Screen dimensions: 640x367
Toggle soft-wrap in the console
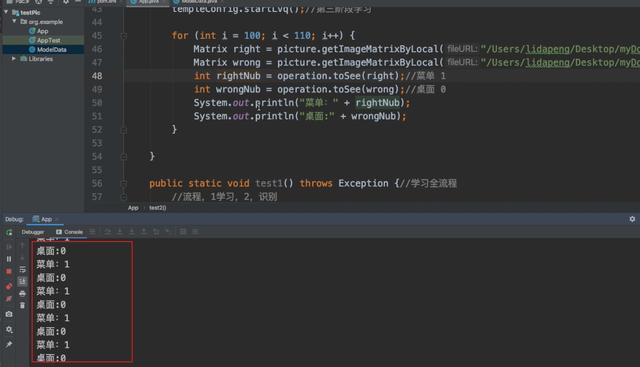pos(22,269)
